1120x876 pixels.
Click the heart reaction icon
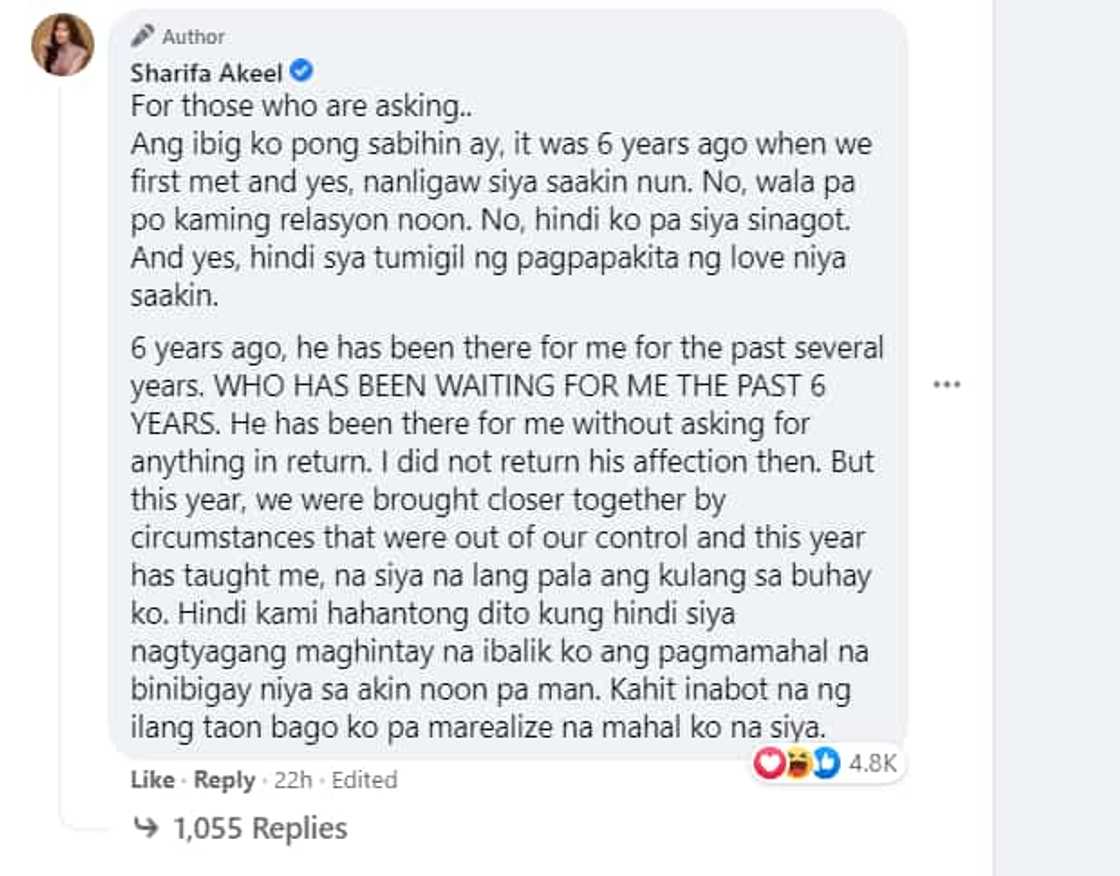769,764
